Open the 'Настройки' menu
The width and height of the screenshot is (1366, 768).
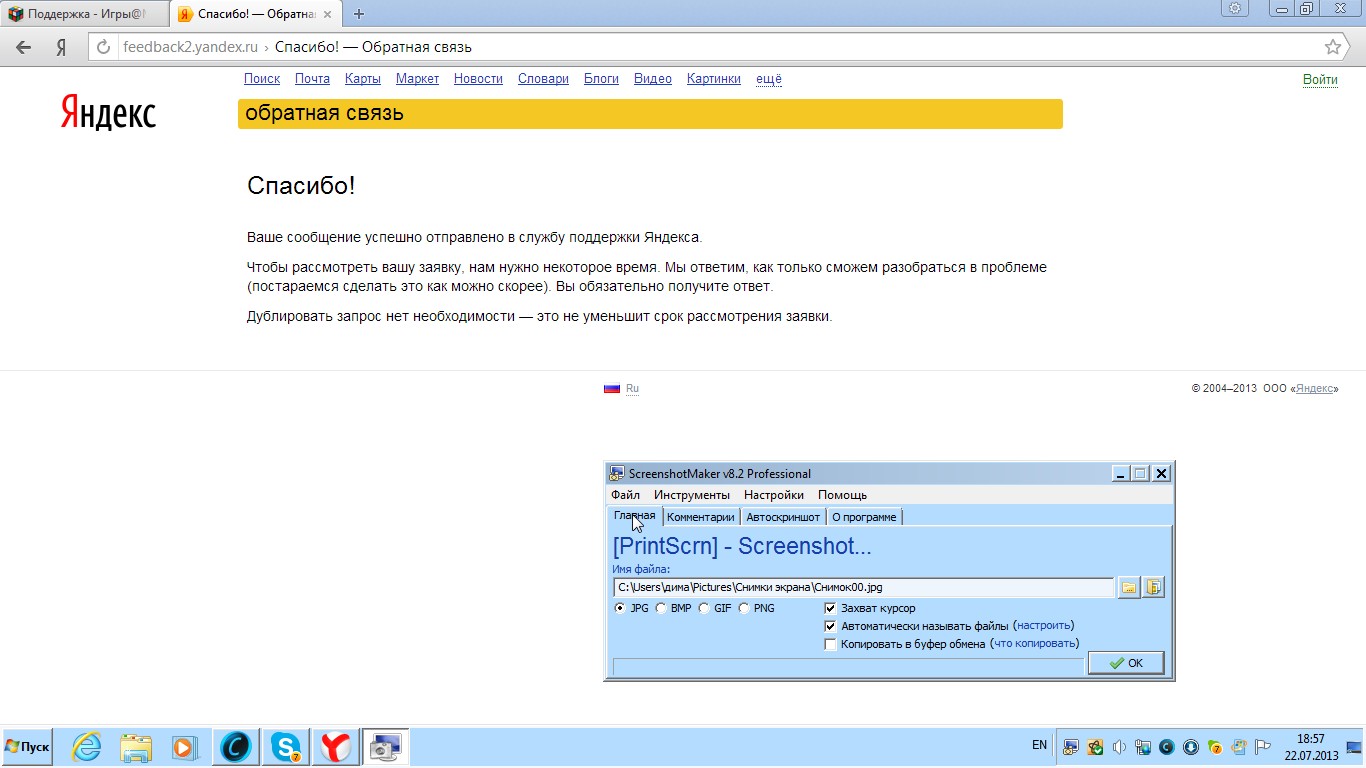pyautogui.click(x=774, y=495)
